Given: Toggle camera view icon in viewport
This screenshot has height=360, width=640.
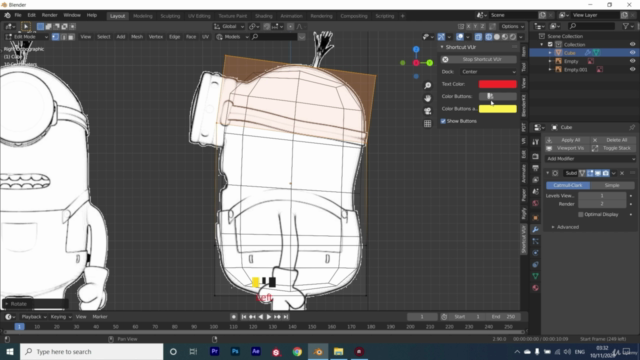Looking at the screenshot, I should click(427, 111).
